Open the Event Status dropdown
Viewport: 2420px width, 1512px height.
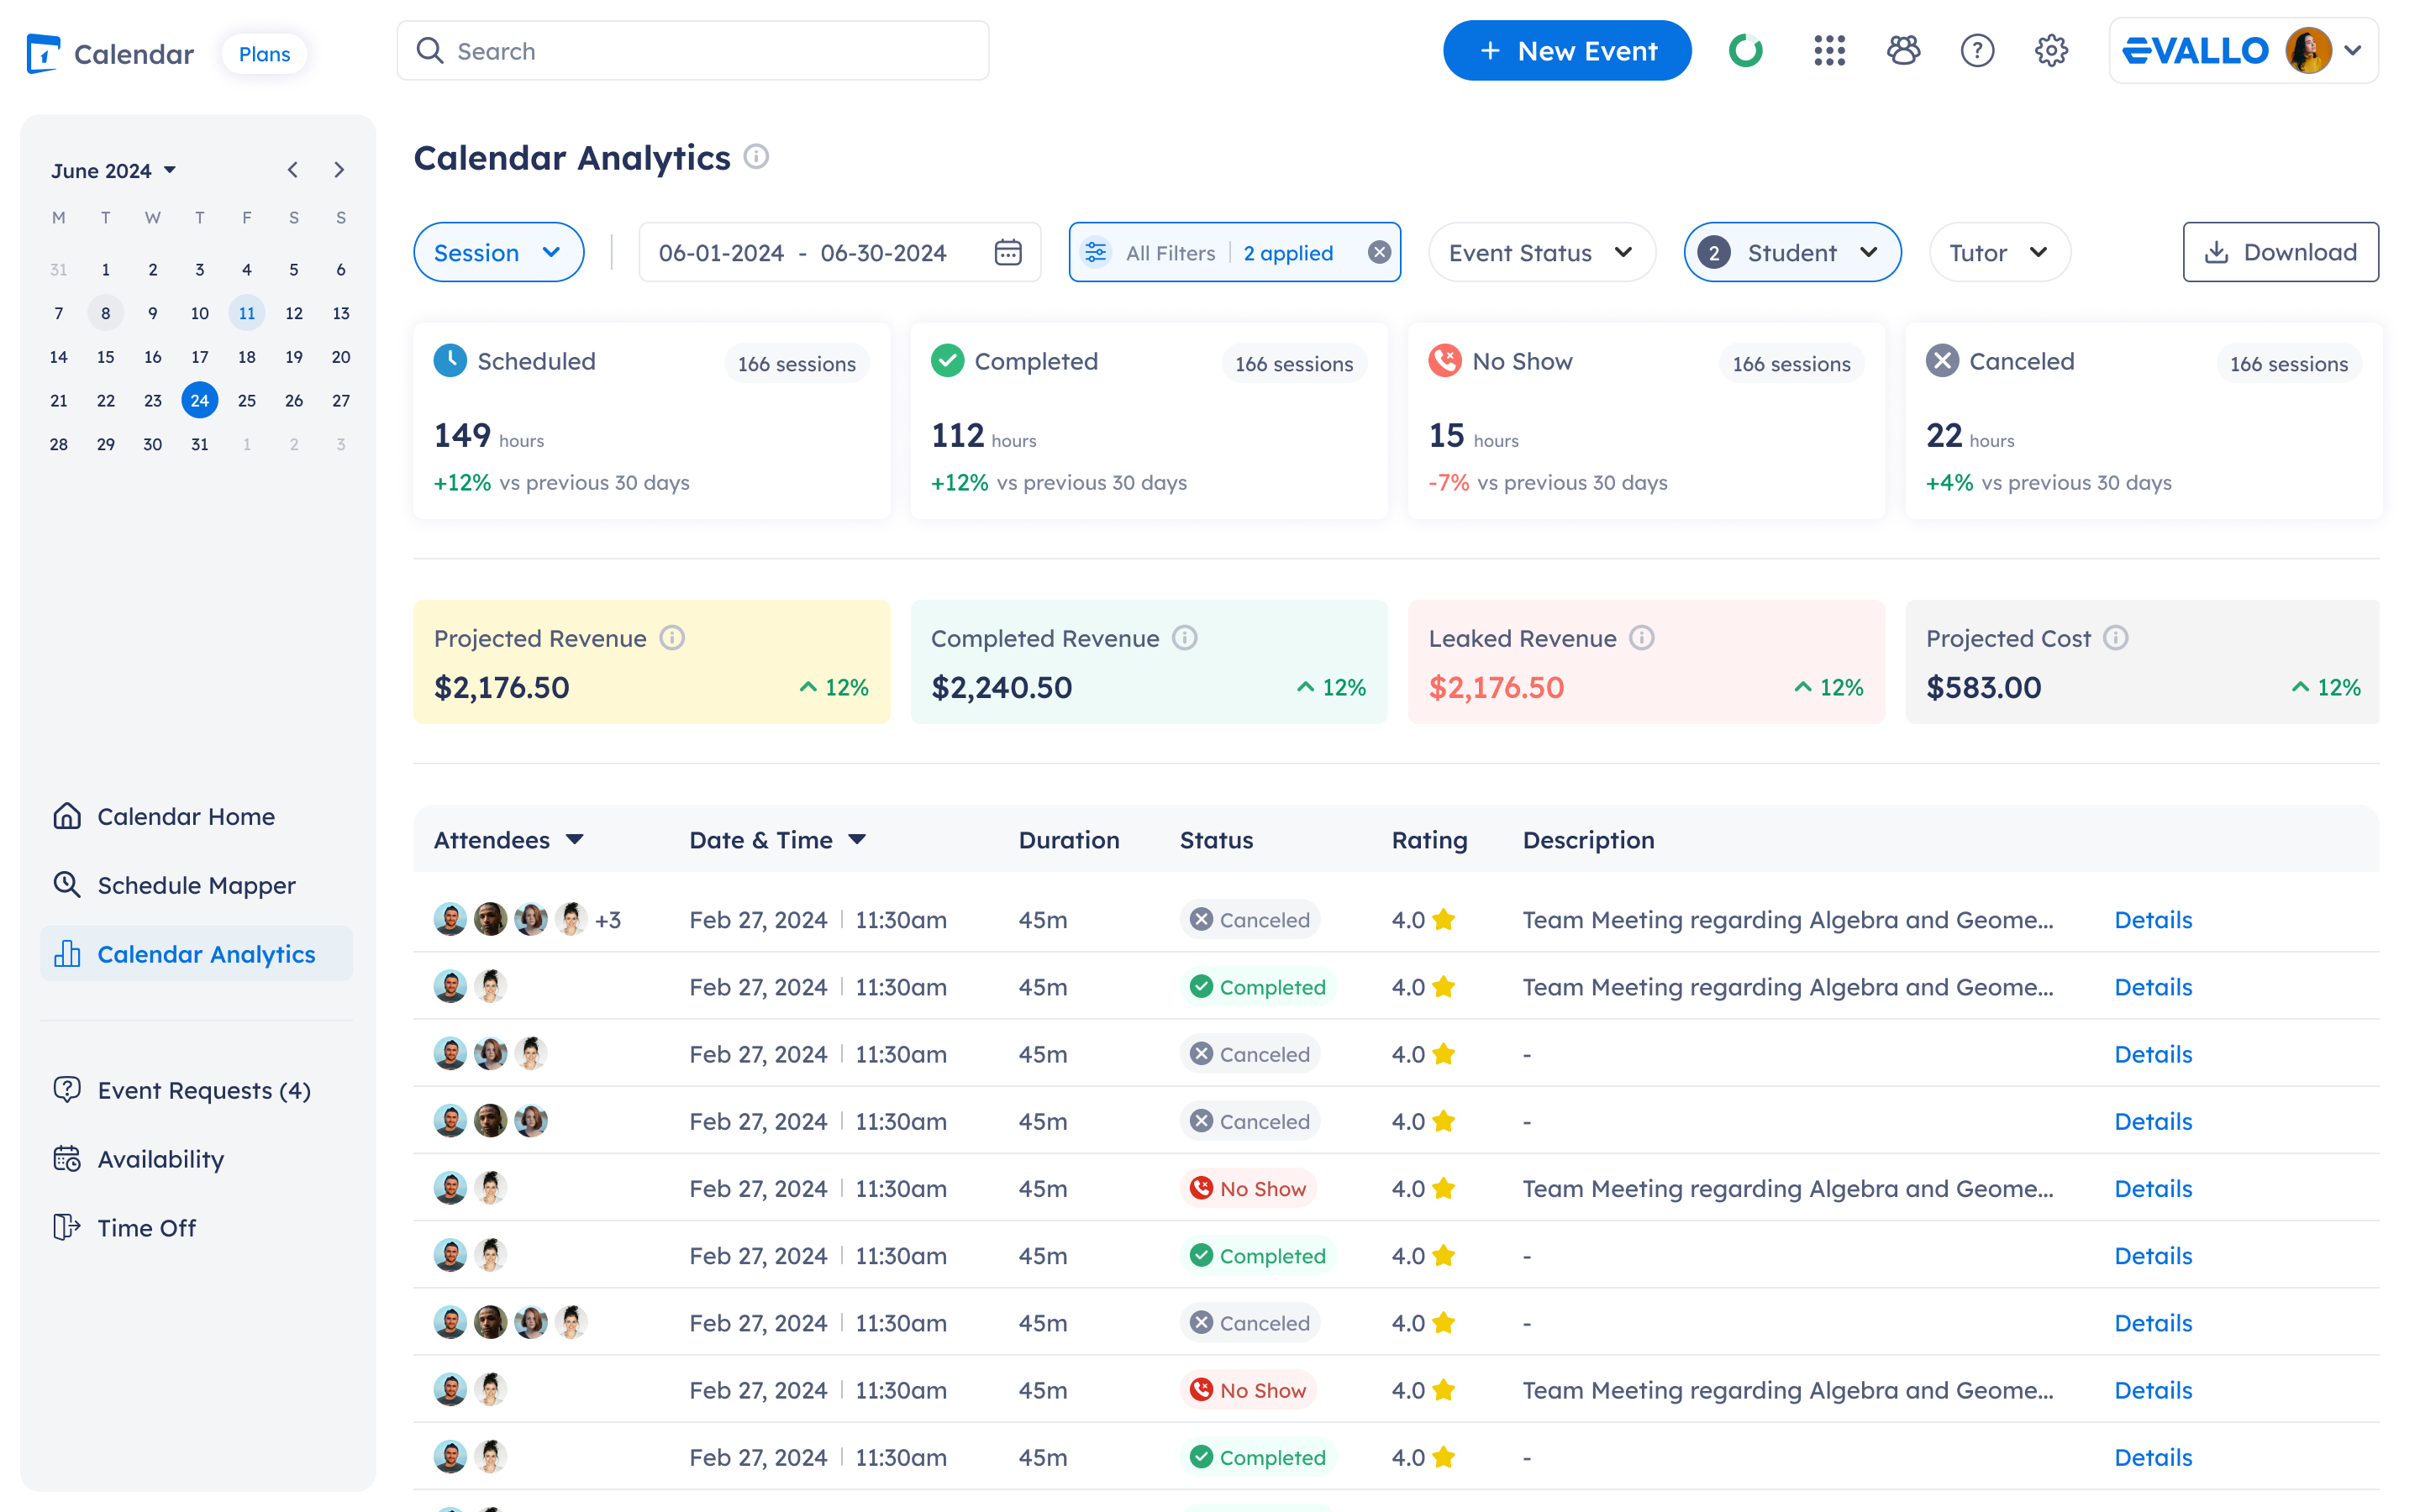pos(1541,253)
